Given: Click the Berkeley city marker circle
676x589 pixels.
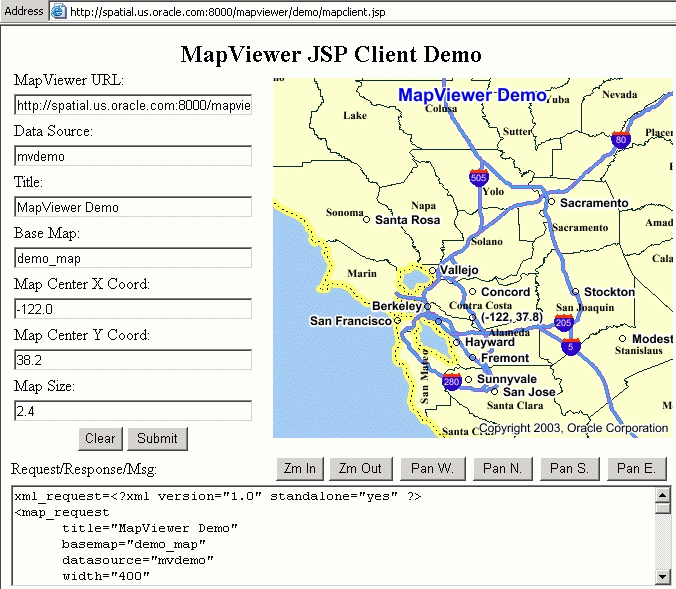Looking at the screenshot, I should (427, 307).
